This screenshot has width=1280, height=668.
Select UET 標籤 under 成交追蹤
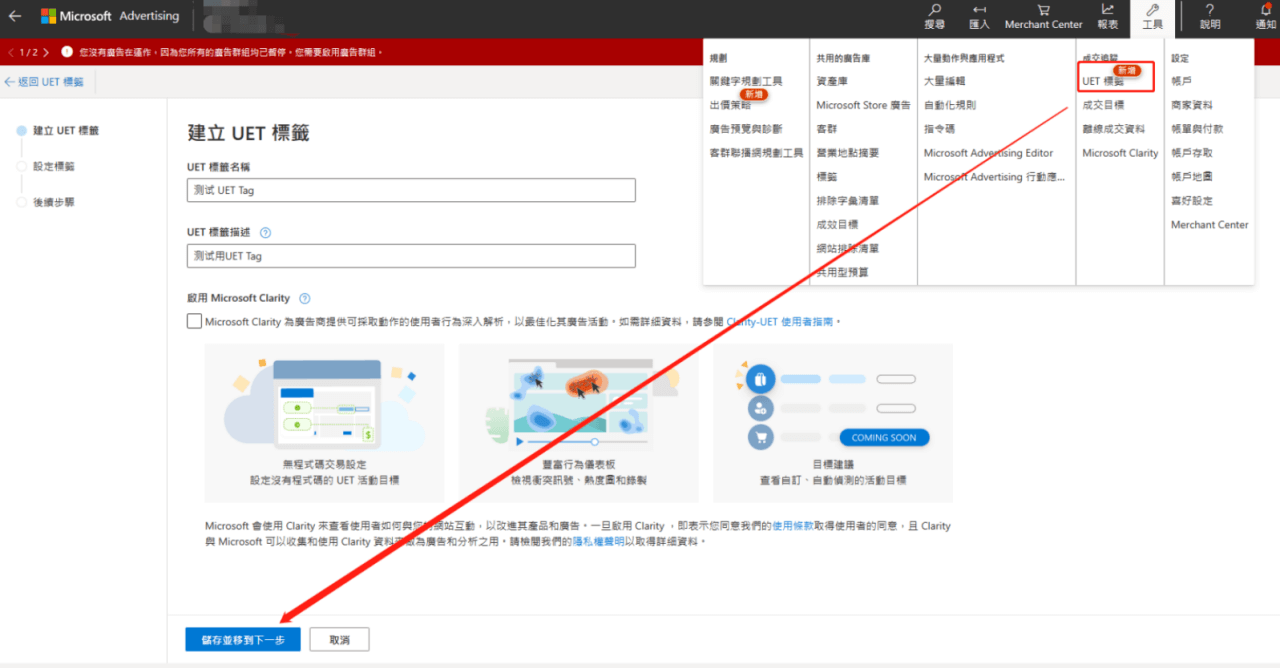coord(1103,81)
